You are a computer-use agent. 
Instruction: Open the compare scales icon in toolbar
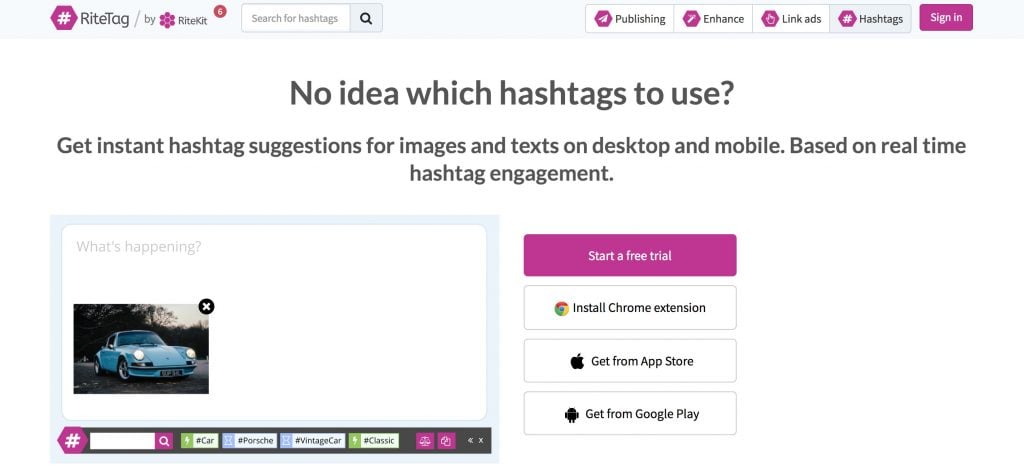pyautogui.click(x=425, y=441)
